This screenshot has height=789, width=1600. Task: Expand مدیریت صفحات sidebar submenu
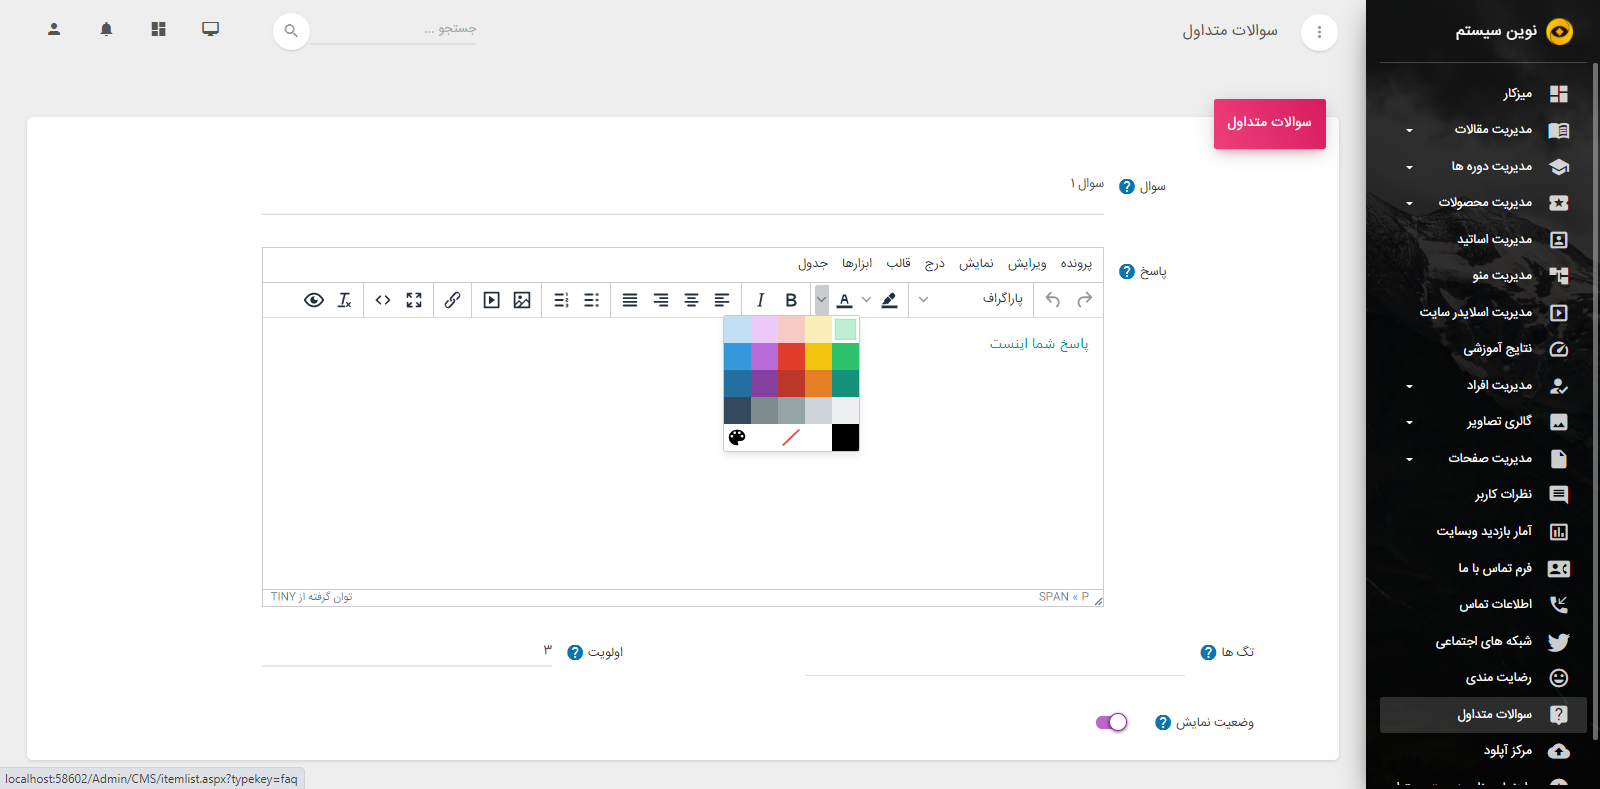coord(1409,459)
